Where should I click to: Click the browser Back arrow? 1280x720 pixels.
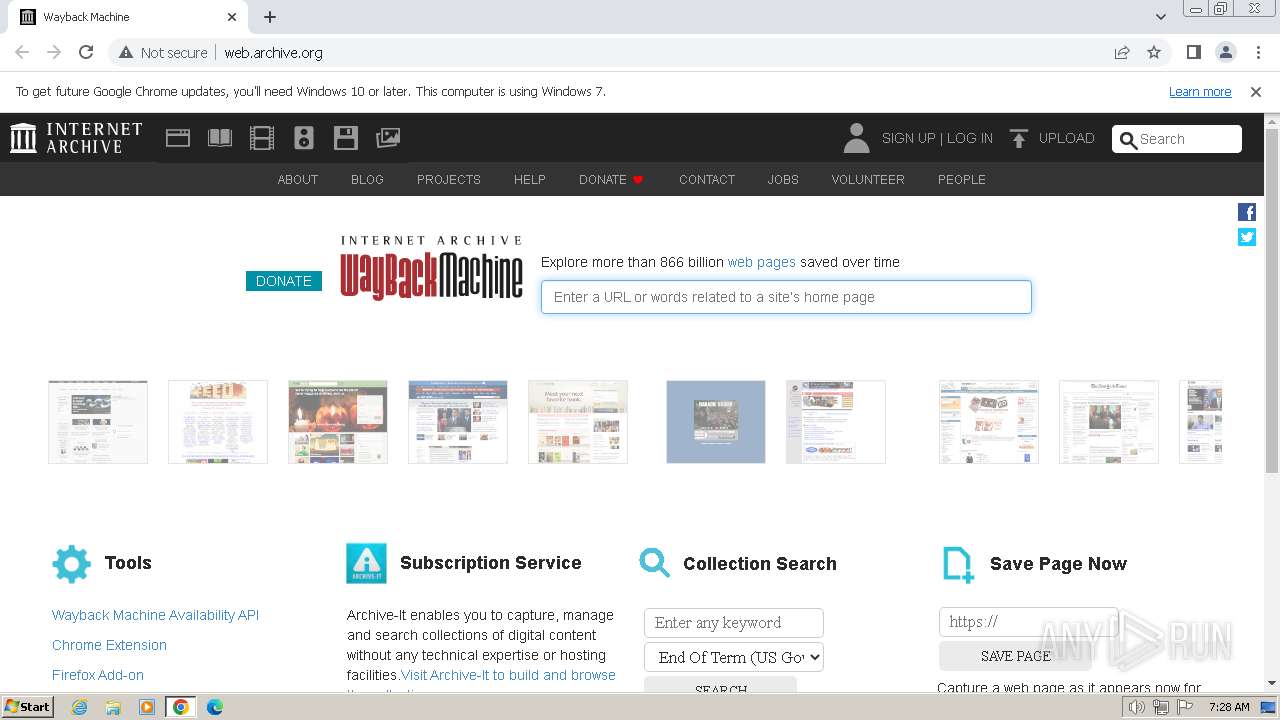pyautogui.click(x=22, y=52)
